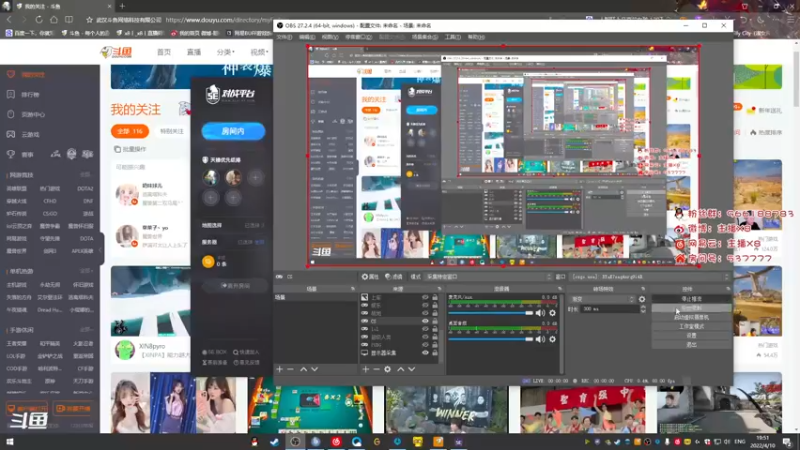
Task: Click first teammate avatar in 5E panel
Action: click(211, 177)
